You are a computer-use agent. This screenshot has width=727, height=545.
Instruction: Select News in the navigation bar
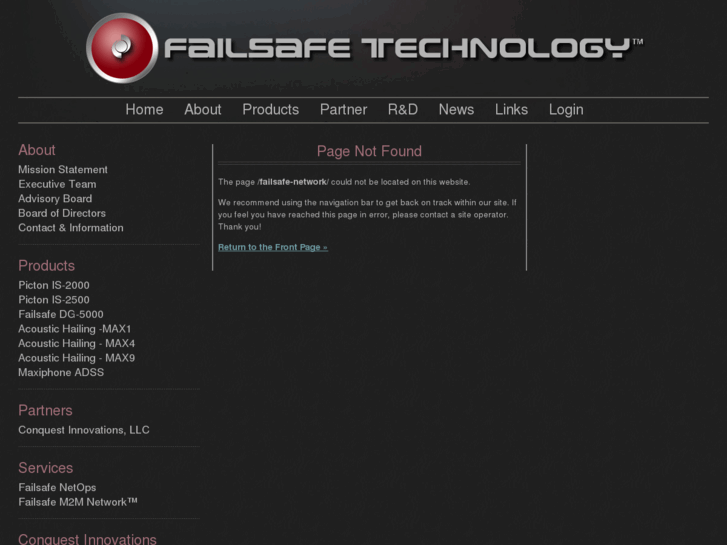[456, 109]
